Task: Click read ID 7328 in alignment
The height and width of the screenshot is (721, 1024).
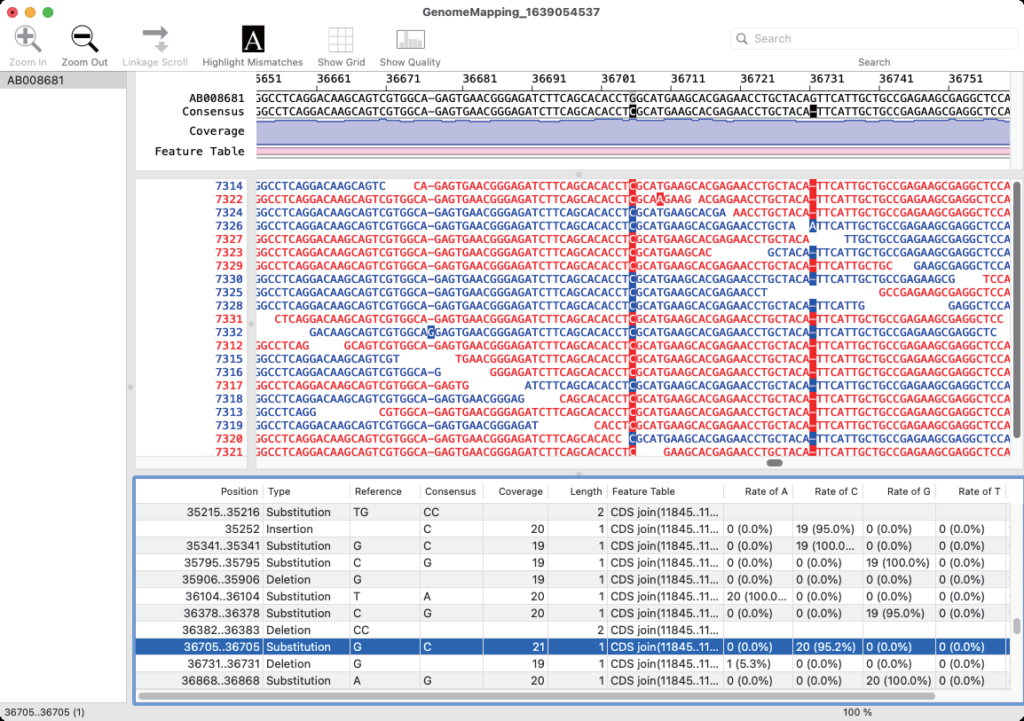Action: [229, 306]
